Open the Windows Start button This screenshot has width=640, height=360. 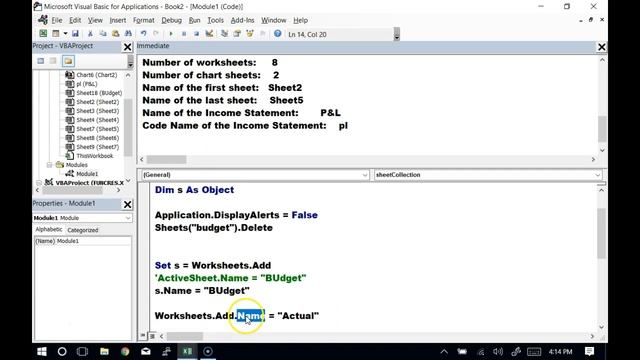tap(42, 351)
